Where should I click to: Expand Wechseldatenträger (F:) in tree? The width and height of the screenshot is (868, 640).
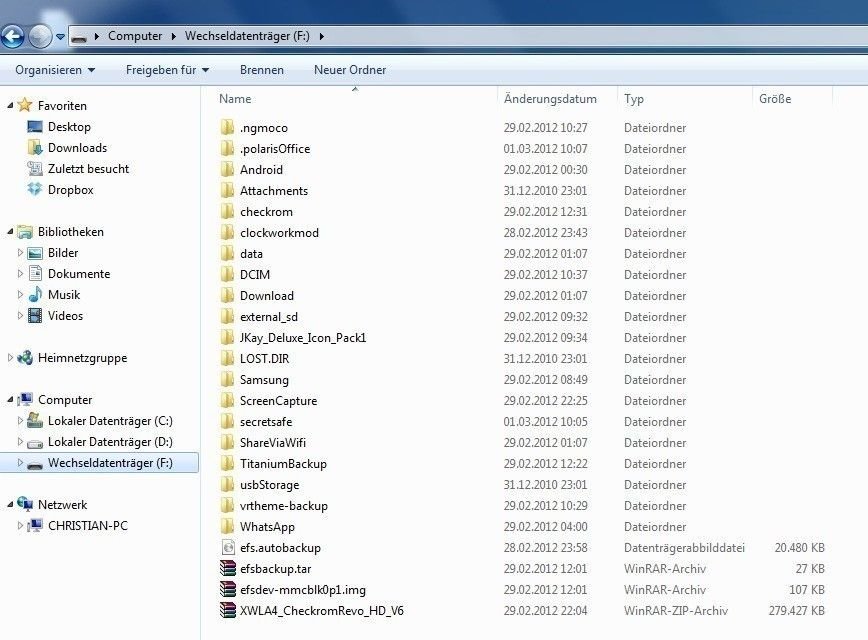pyautogui.click(x=20, y=462)
